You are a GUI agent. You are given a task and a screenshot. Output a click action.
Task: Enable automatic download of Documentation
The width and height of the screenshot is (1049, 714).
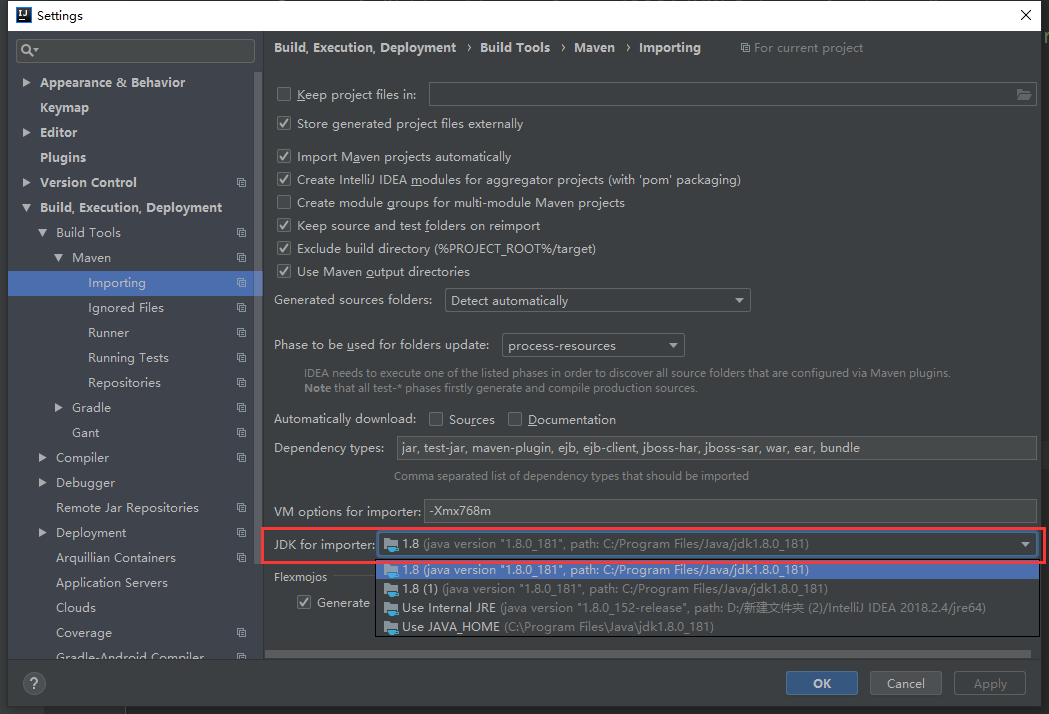[514, 419]
